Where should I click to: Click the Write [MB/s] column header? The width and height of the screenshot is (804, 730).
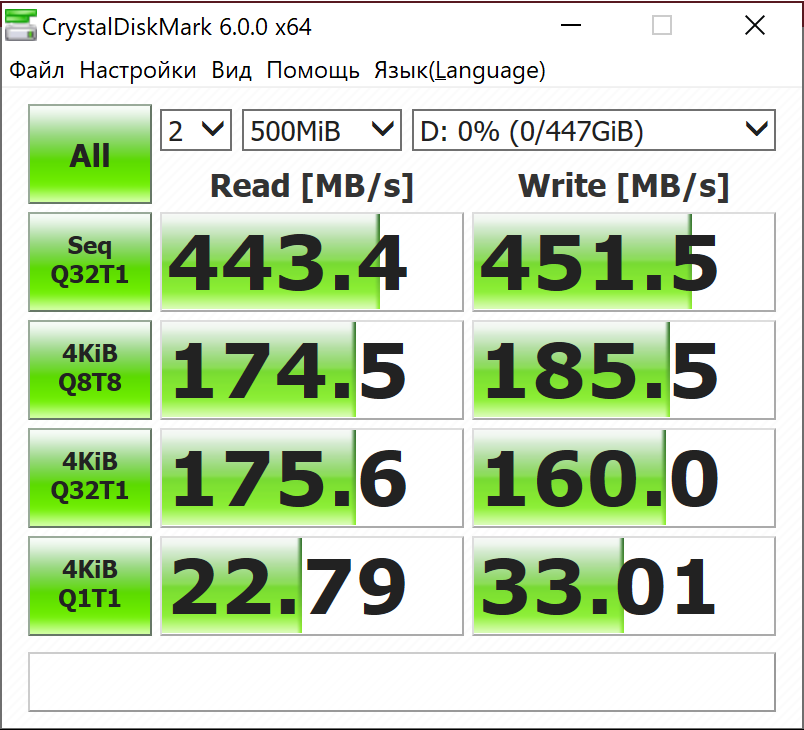624,186
